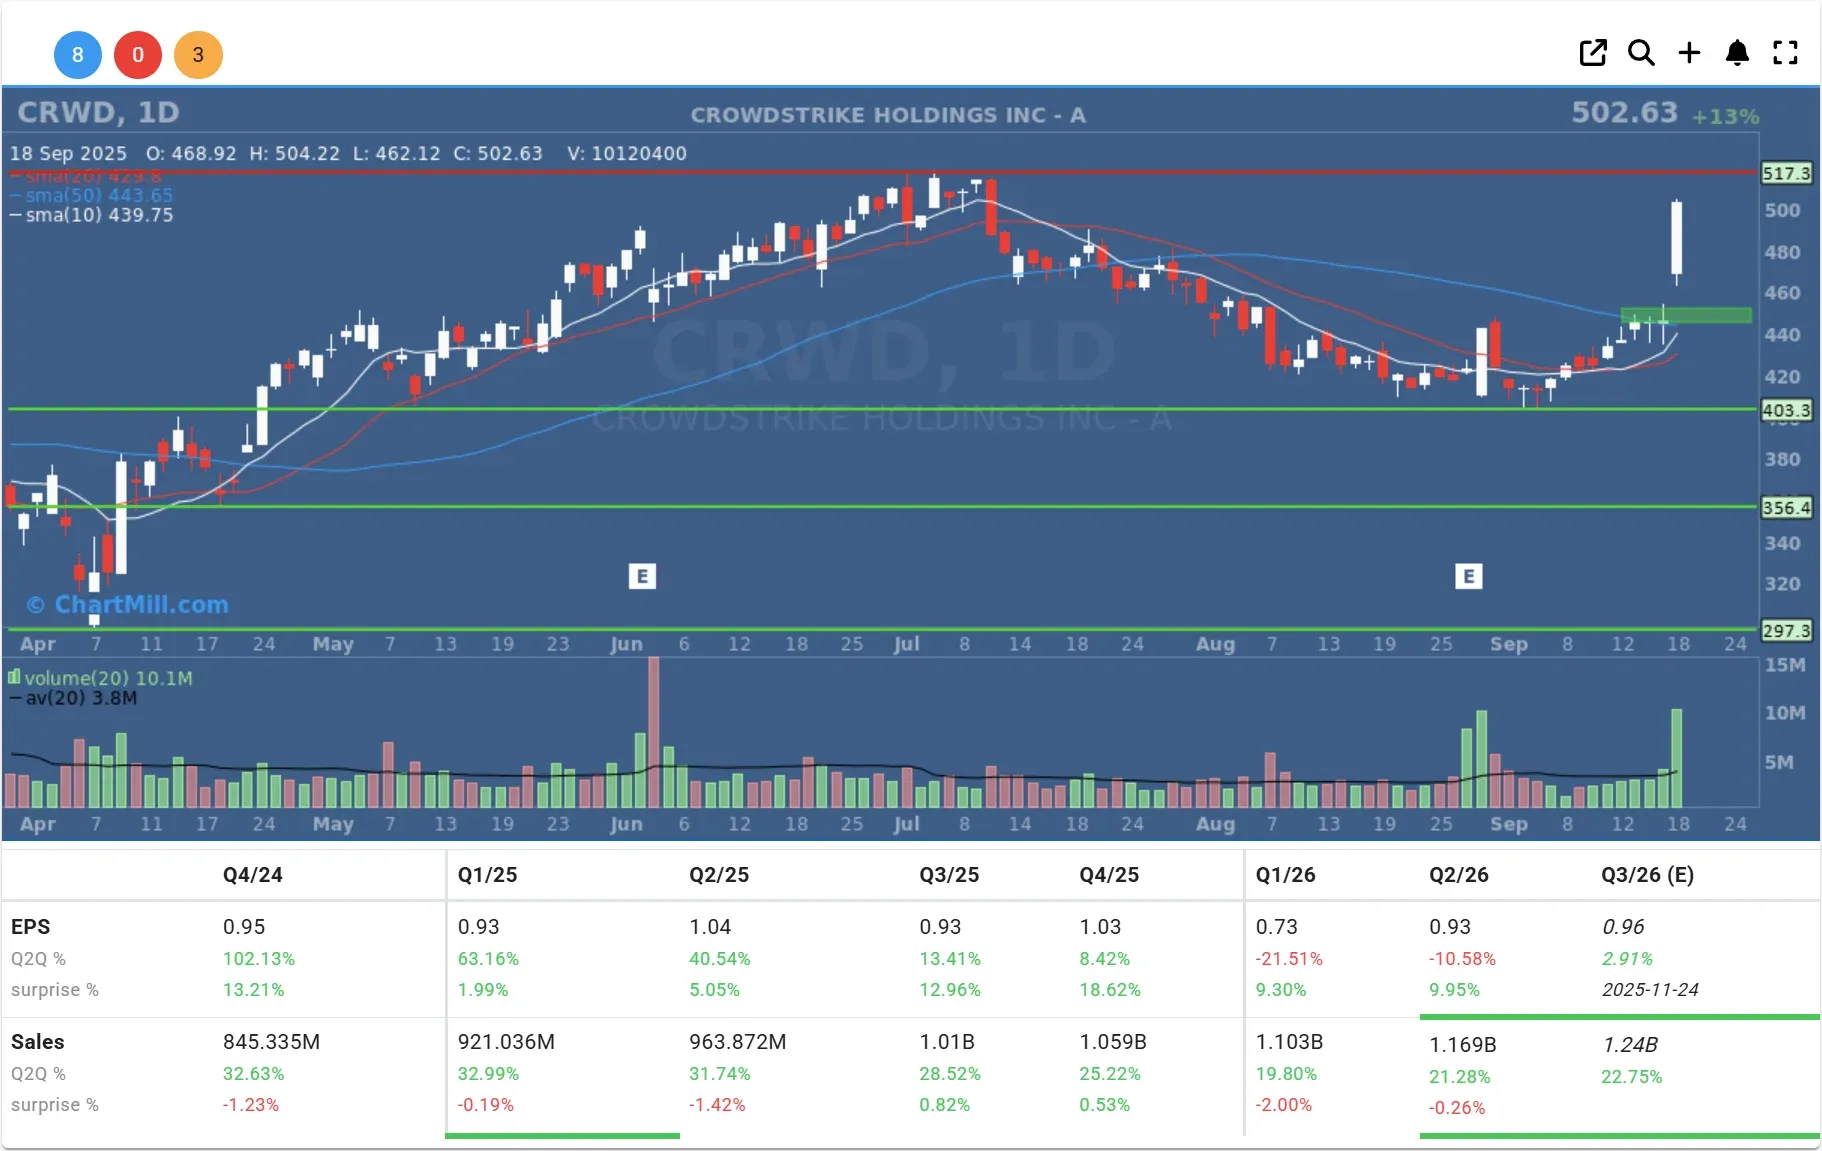Click EPS Q2Q value 102.13%

click(x=259, y=959)
